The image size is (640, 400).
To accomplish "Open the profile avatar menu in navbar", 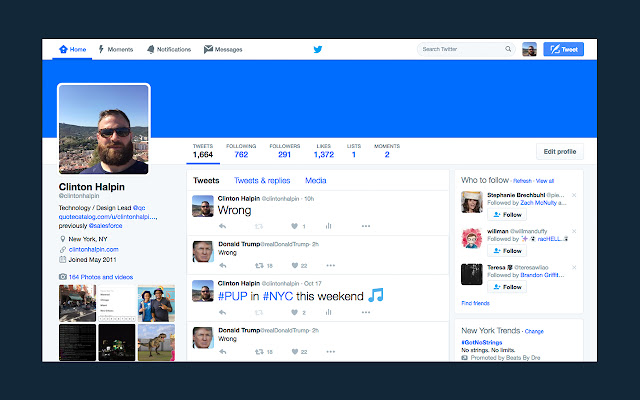I will coord(529,49).
